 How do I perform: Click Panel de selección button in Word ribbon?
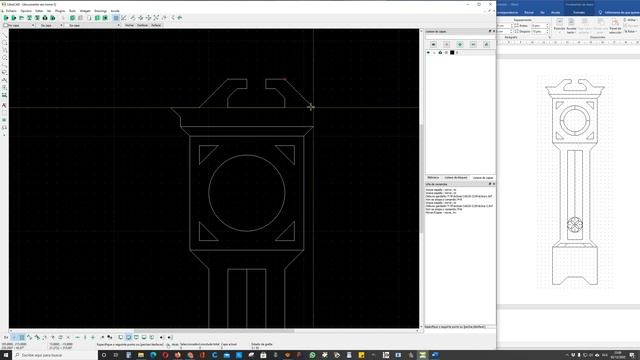(x=615, y=25)
